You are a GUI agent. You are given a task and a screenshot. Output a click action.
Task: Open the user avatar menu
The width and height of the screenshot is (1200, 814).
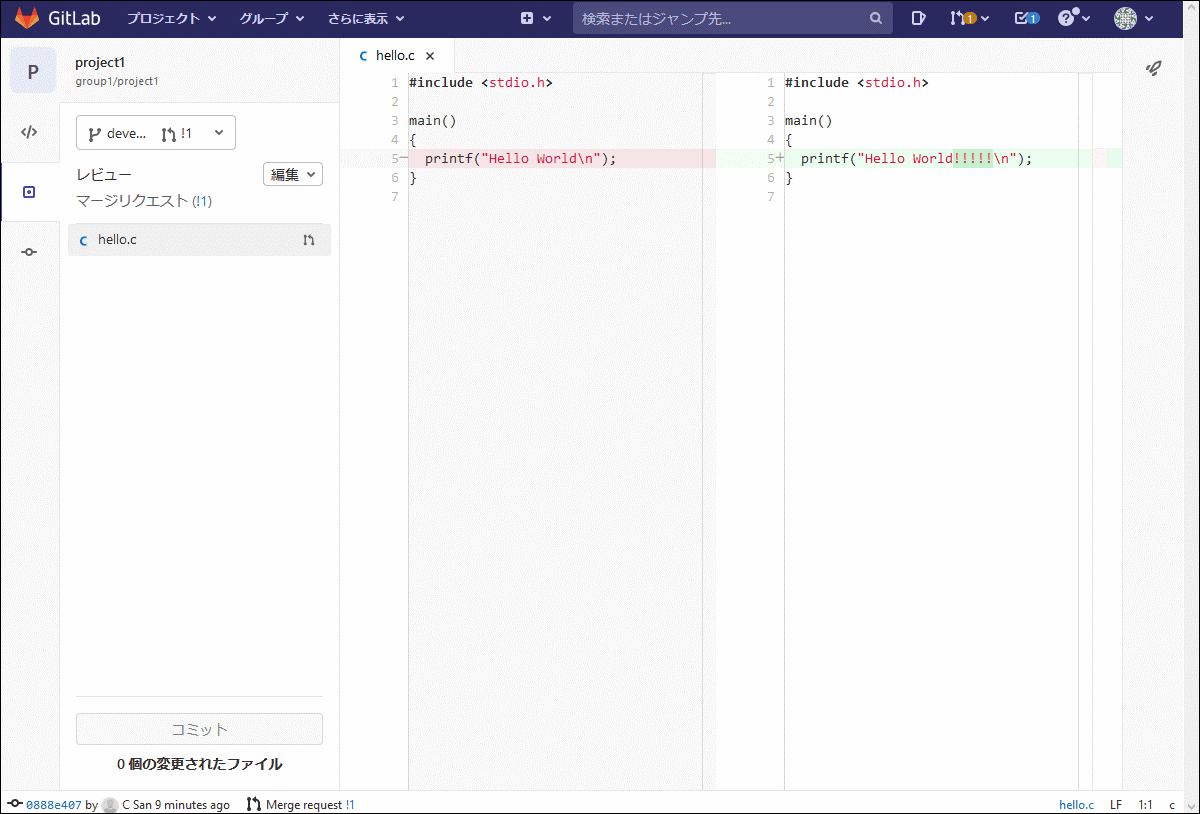point(1134,18)
